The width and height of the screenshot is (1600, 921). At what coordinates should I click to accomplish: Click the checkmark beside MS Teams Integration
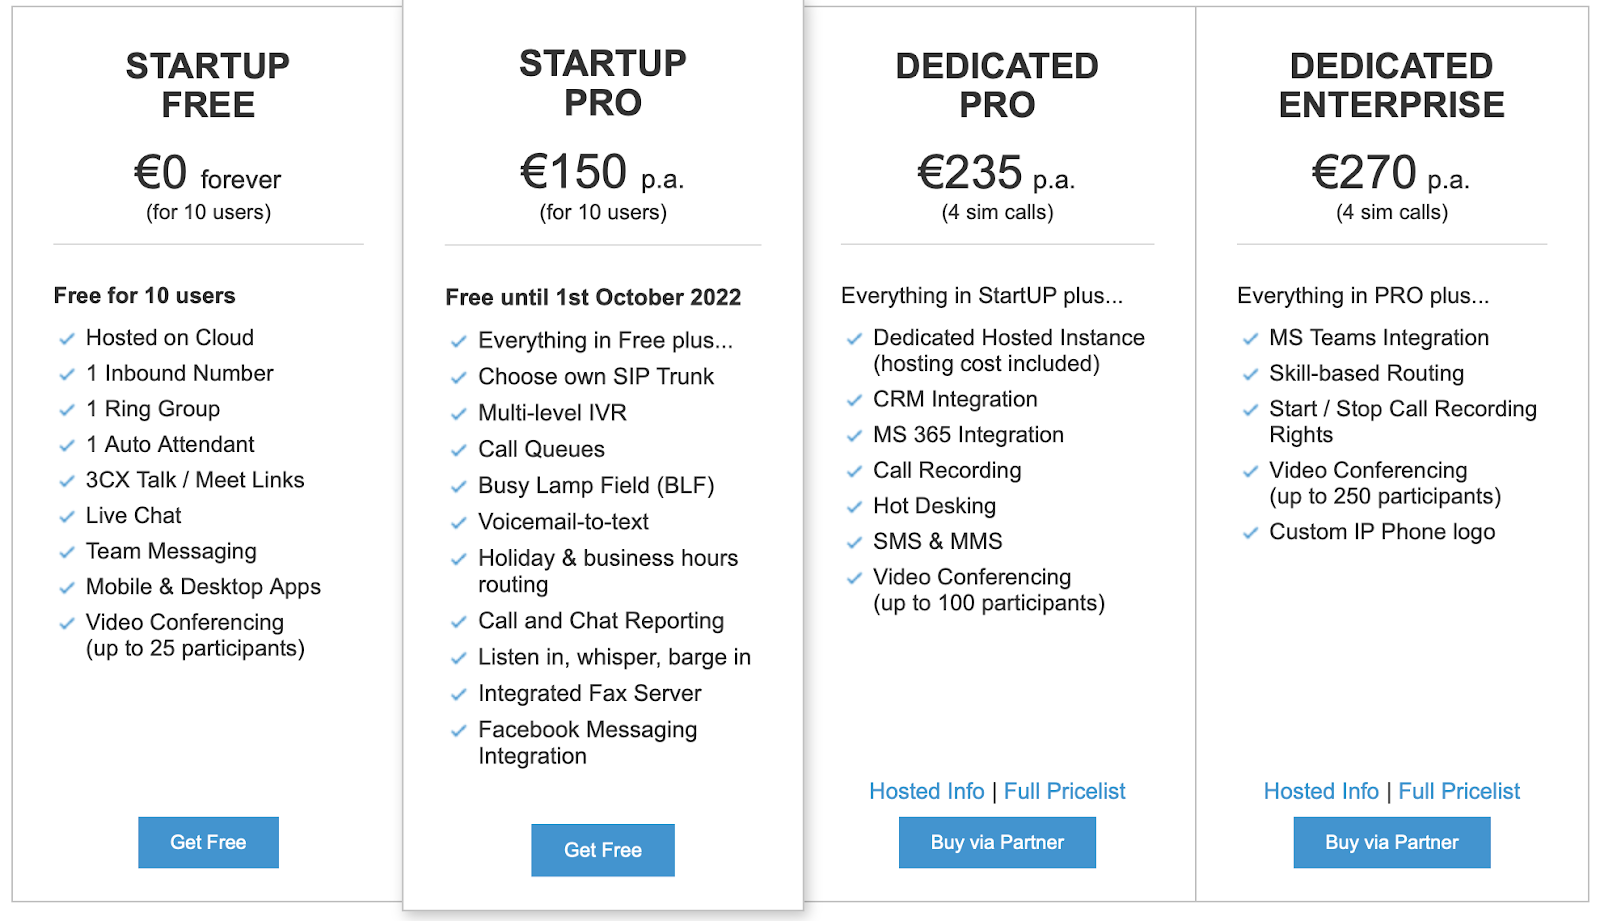1250,339
